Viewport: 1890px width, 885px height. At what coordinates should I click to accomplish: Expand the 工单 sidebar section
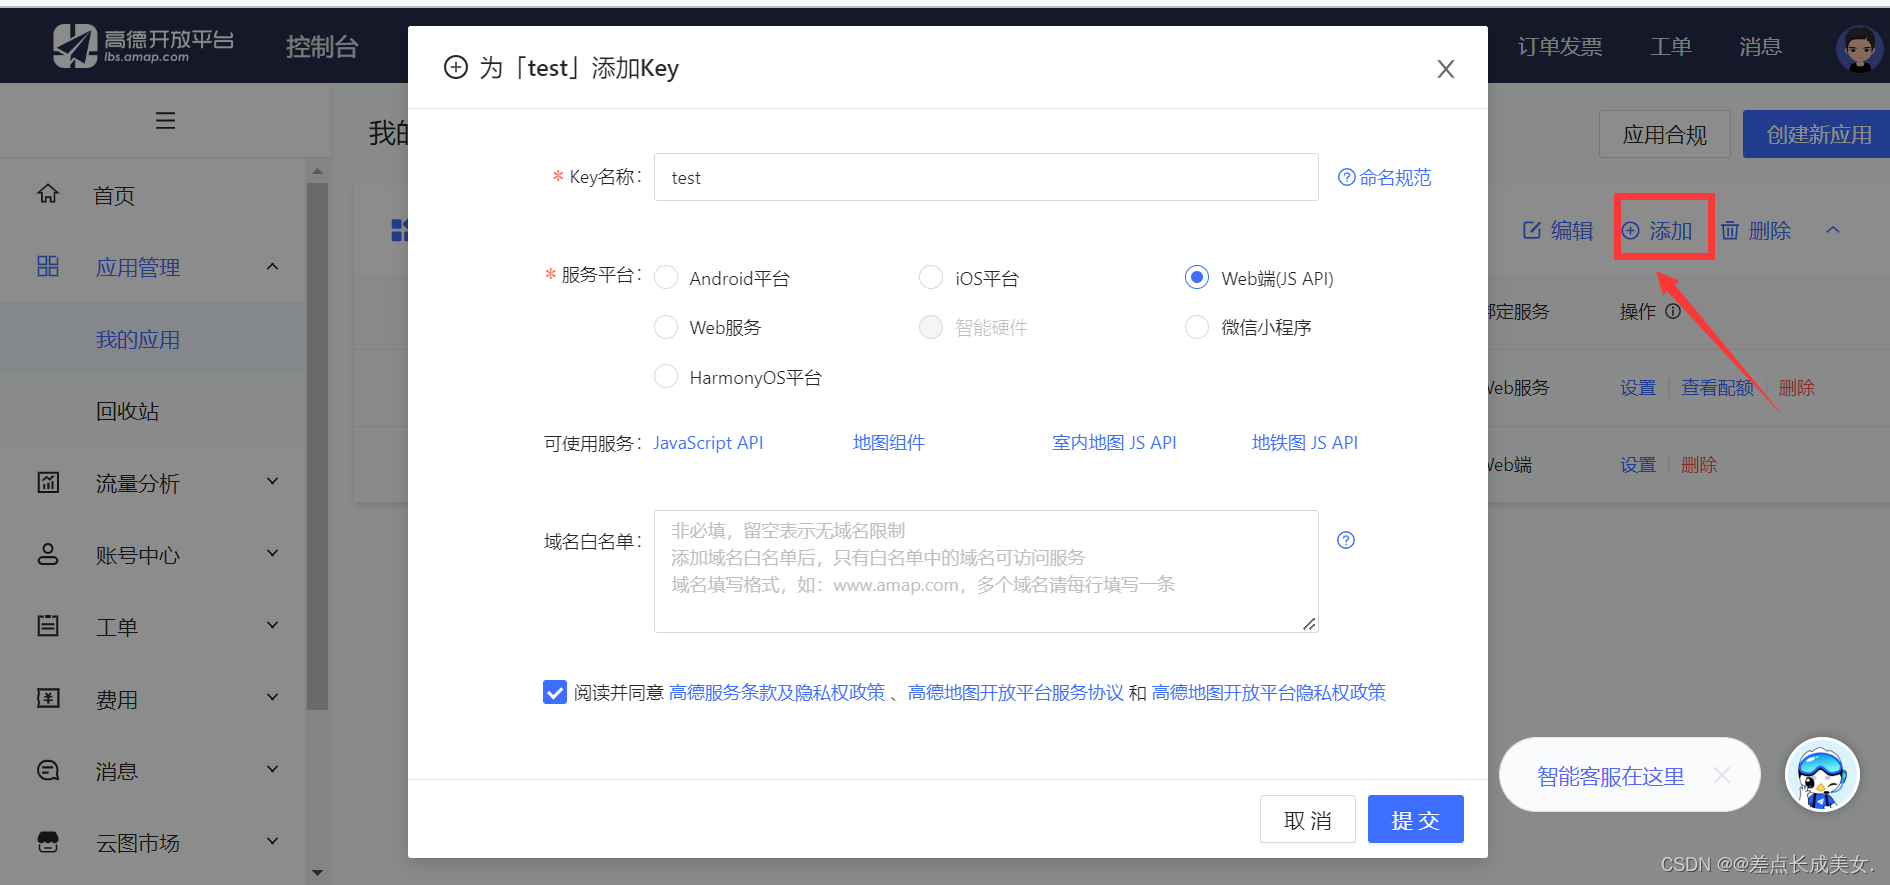click(x=272, y=625)
